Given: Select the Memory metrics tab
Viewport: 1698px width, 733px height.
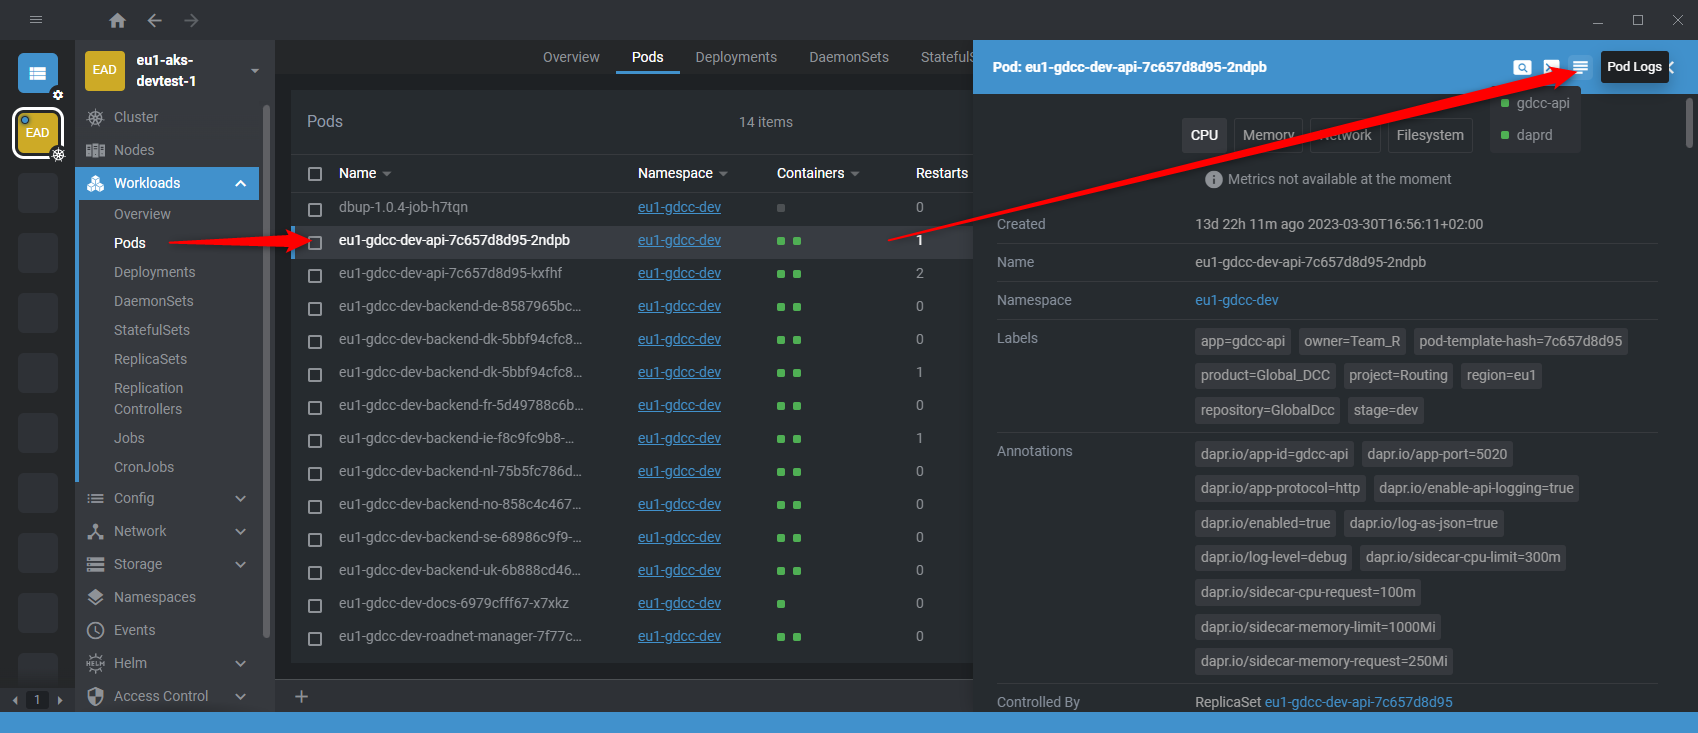Looking at the screenshot, I should pos(1268,135).
